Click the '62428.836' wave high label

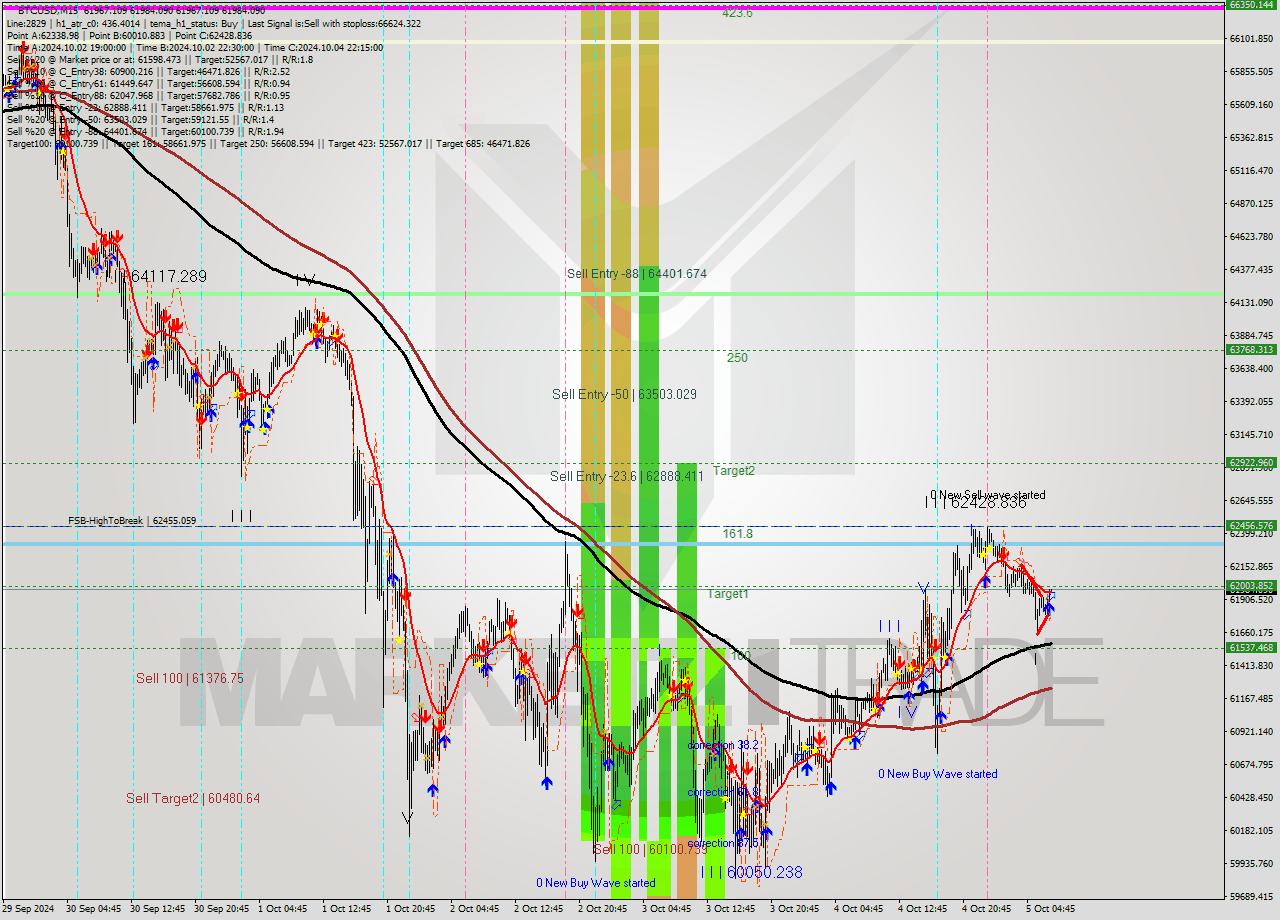coord(989,503)
